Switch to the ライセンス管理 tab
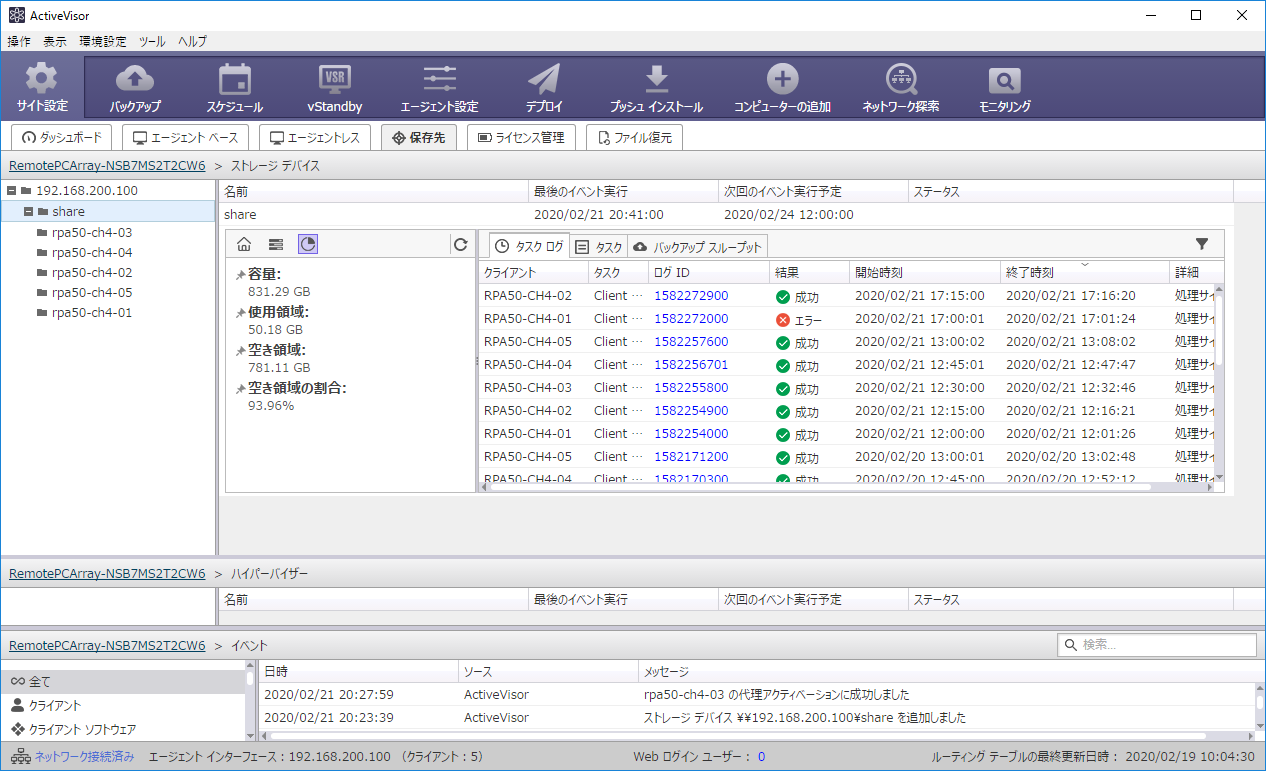 tap(521, 138)
